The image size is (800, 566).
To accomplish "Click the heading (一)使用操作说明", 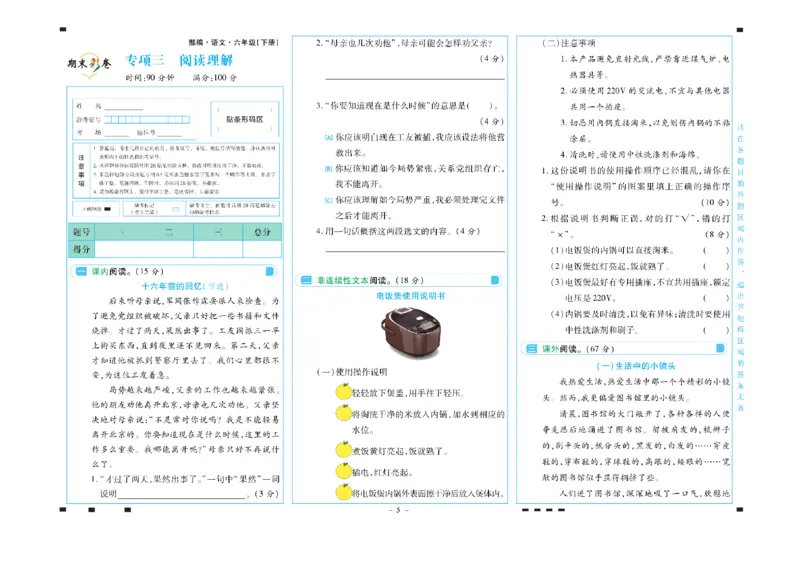I will [352, 372].
